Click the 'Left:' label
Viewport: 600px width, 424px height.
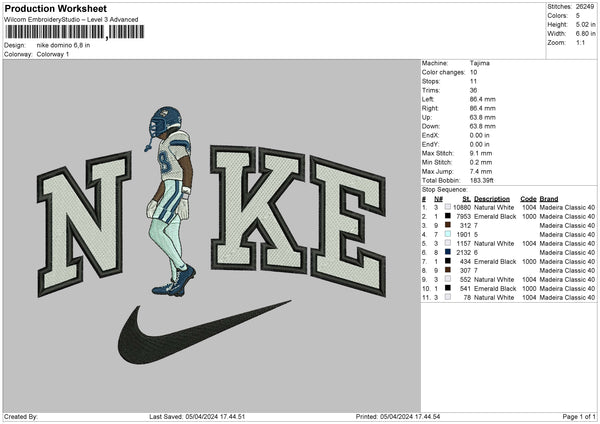click(427, 99)
